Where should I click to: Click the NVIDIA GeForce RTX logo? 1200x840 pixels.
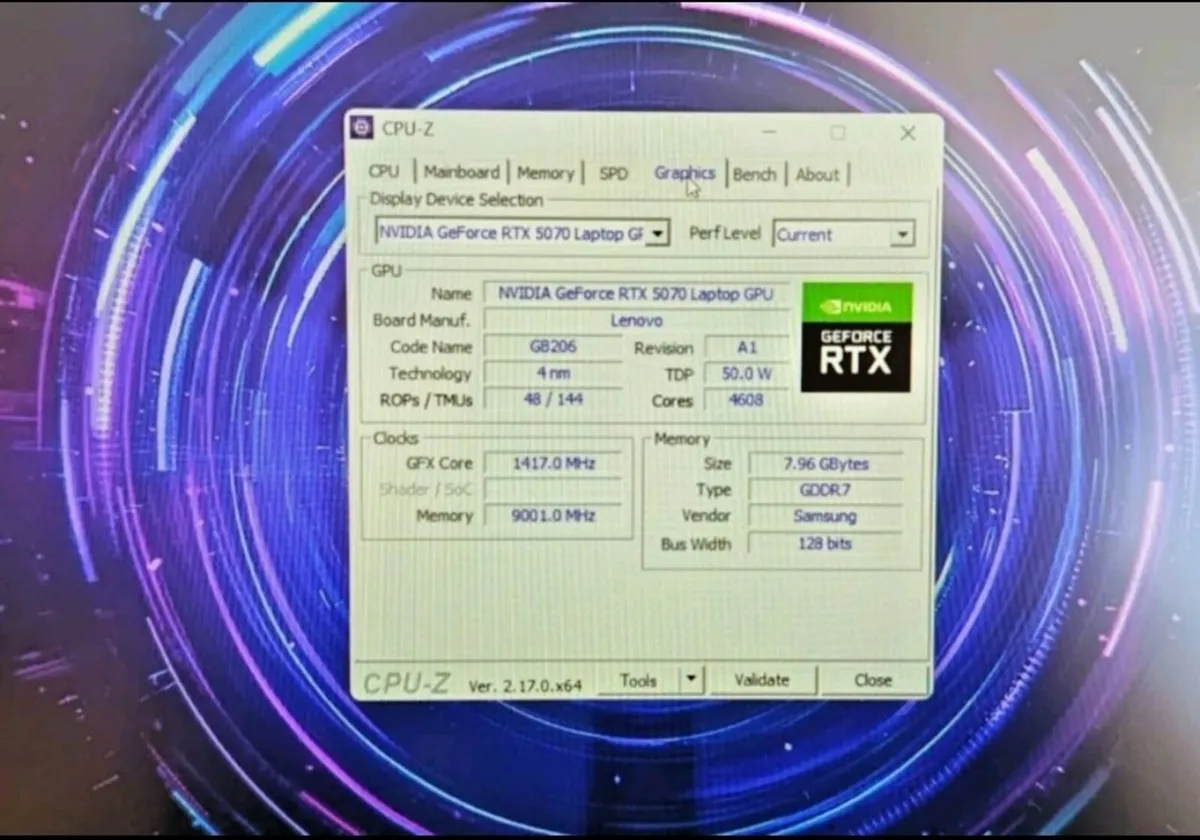click(x=857, y=337)
